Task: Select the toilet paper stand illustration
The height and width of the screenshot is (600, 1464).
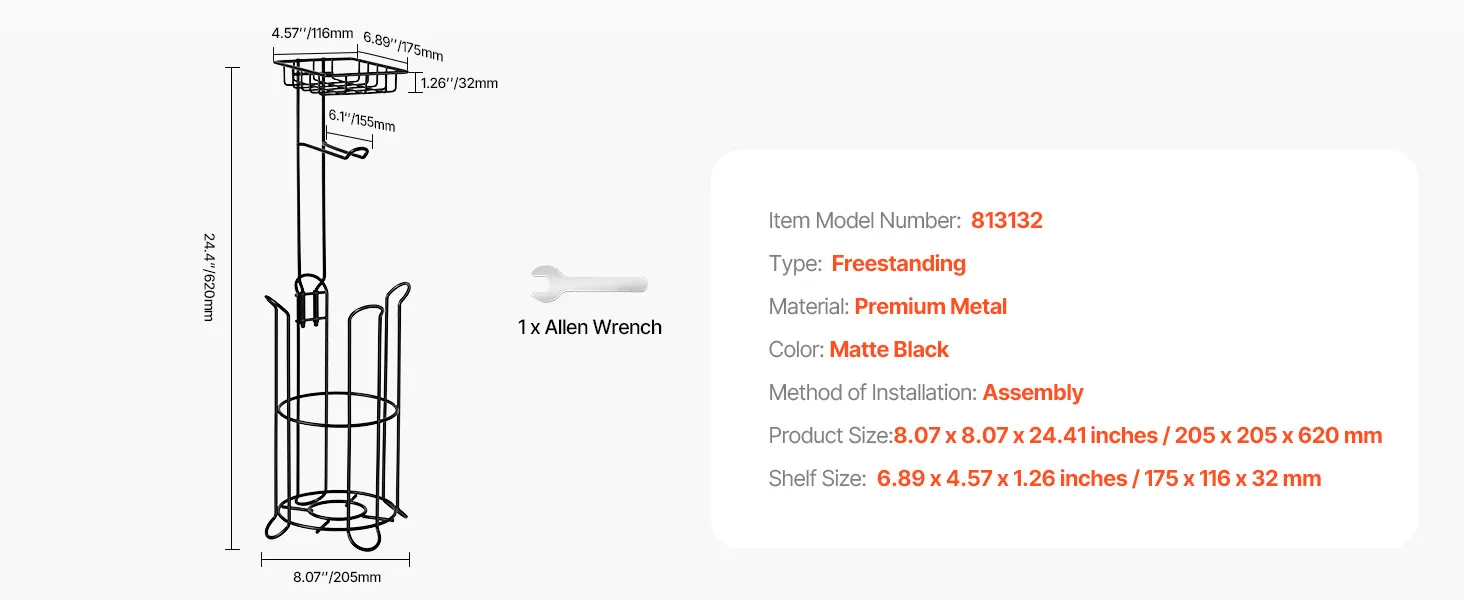Action: coord(335,307)
